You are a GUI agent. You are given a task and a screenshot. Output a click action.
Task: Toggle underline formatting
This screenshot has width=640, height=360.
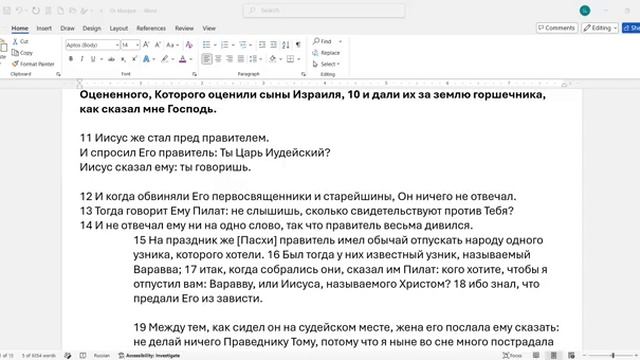click(x=93, y=59)
